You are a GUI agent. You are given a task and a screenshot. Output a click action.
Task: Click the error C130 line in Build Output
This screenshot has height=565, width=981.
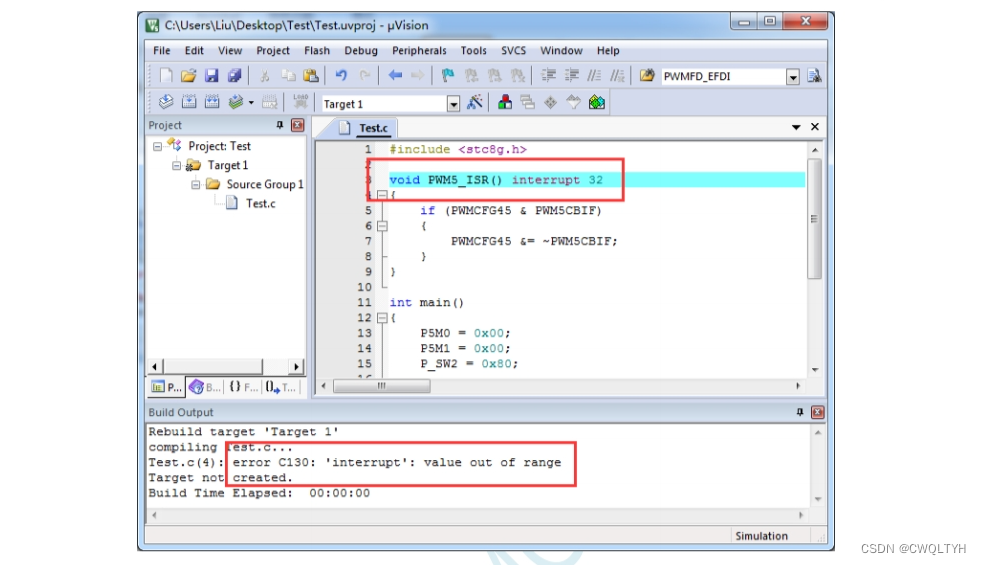tap(355, 462)
